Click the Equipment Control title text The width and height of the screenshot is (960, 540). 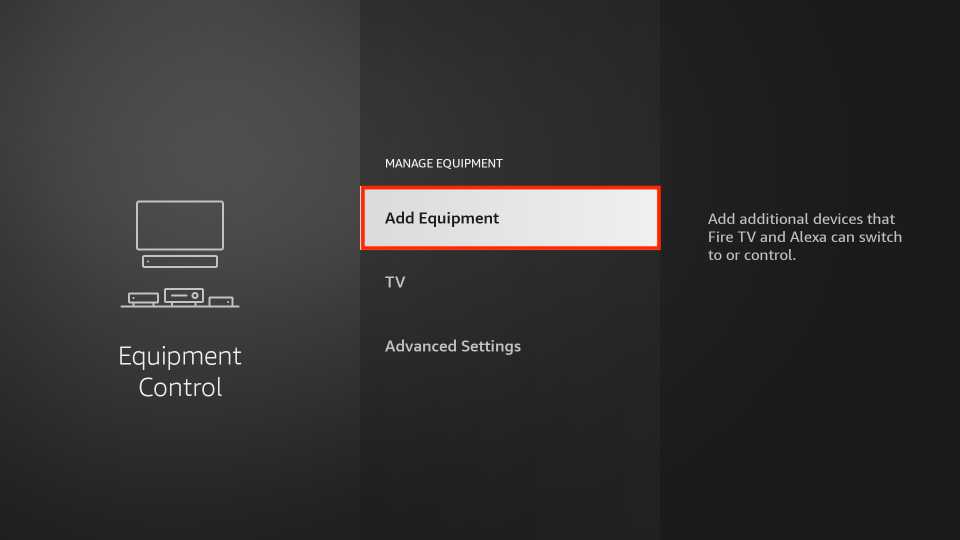pyautogui.click(x=180, y=372)
